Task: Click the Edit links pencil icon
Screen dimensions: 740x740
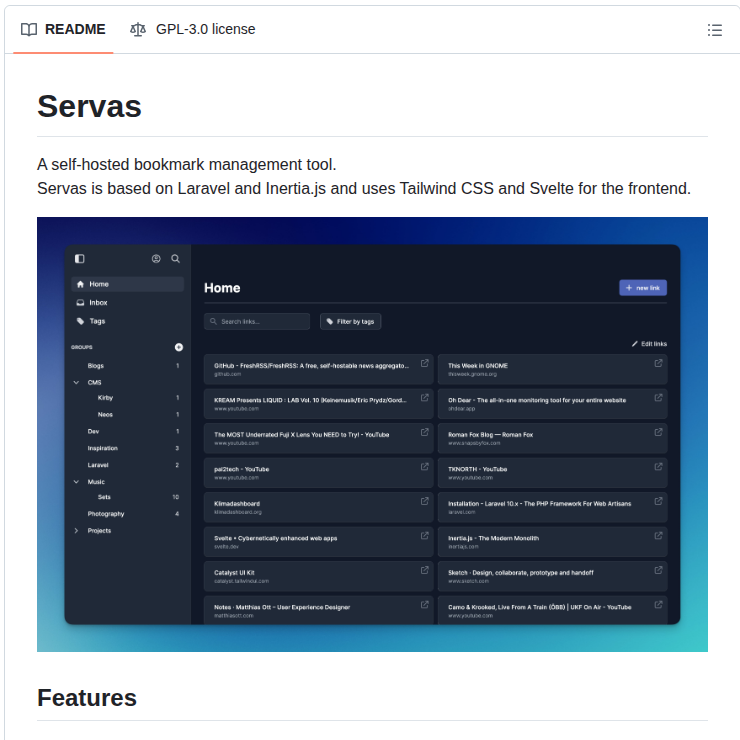Action: (x=635, y=344)
